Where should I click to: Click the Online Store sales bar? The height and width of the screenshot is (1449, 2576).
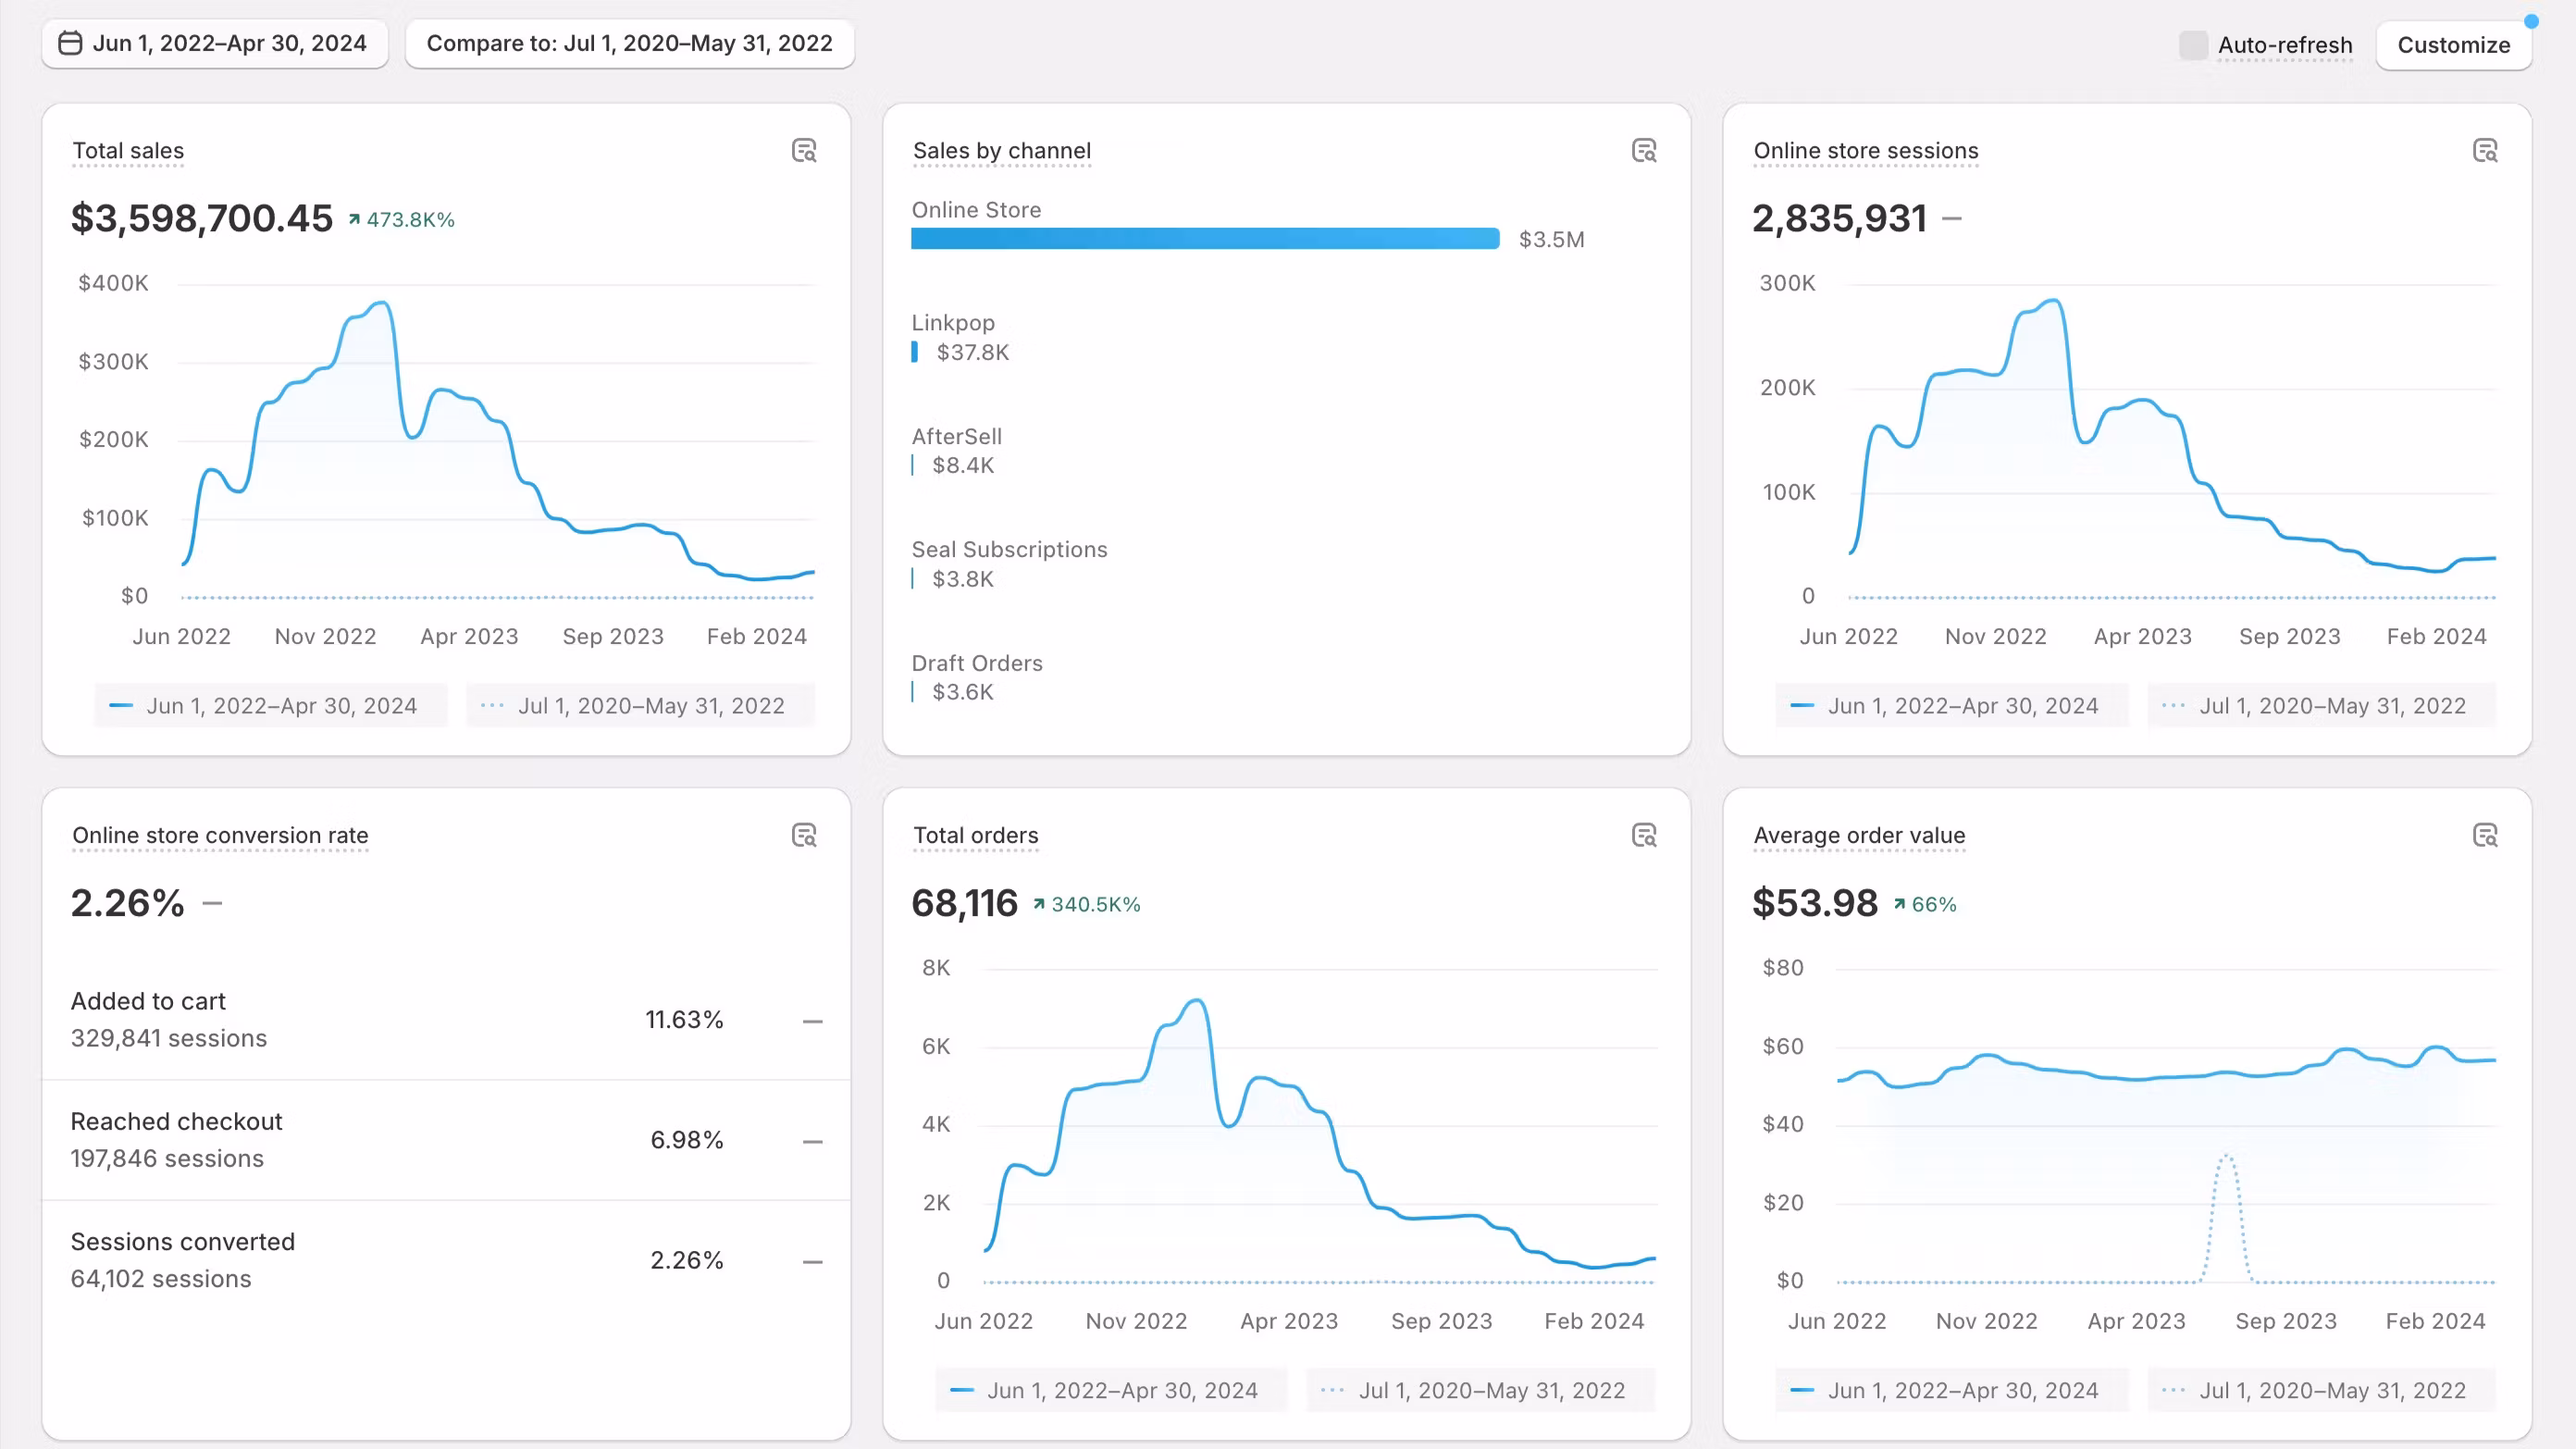pos(1204,239)
